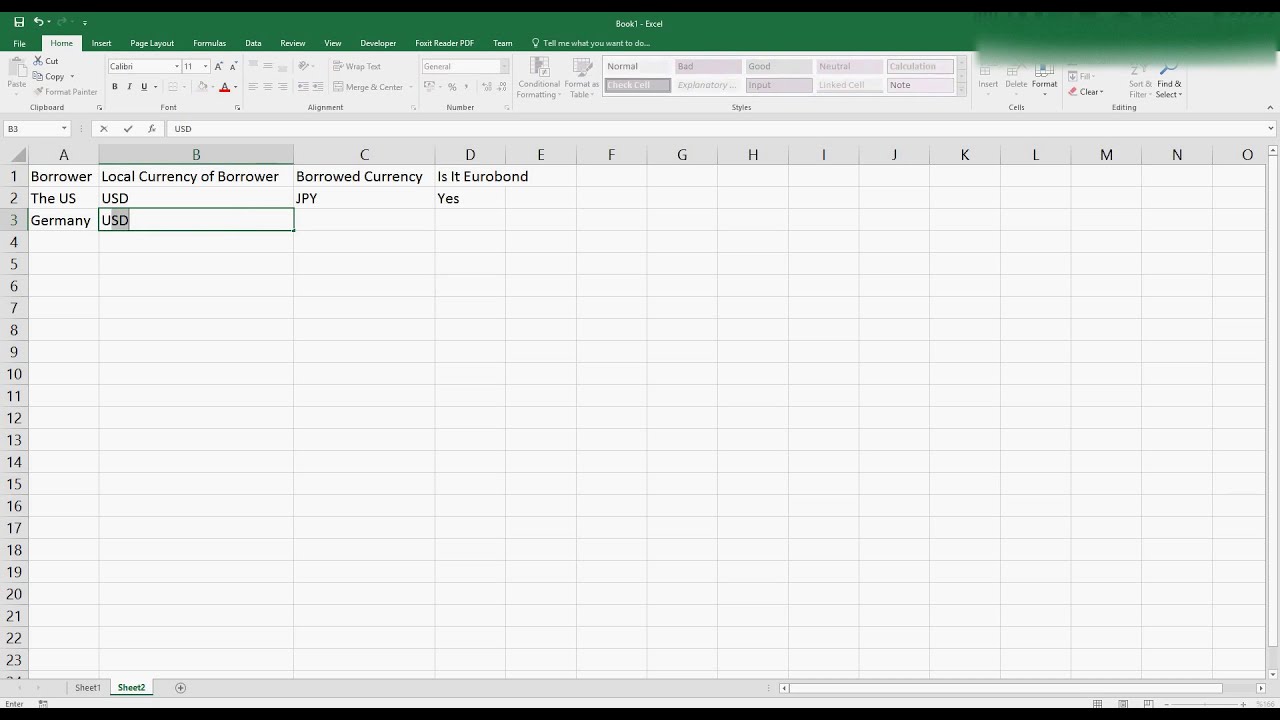
Task: Confirm cell entry with the checkmark
Action: [128, 128]
